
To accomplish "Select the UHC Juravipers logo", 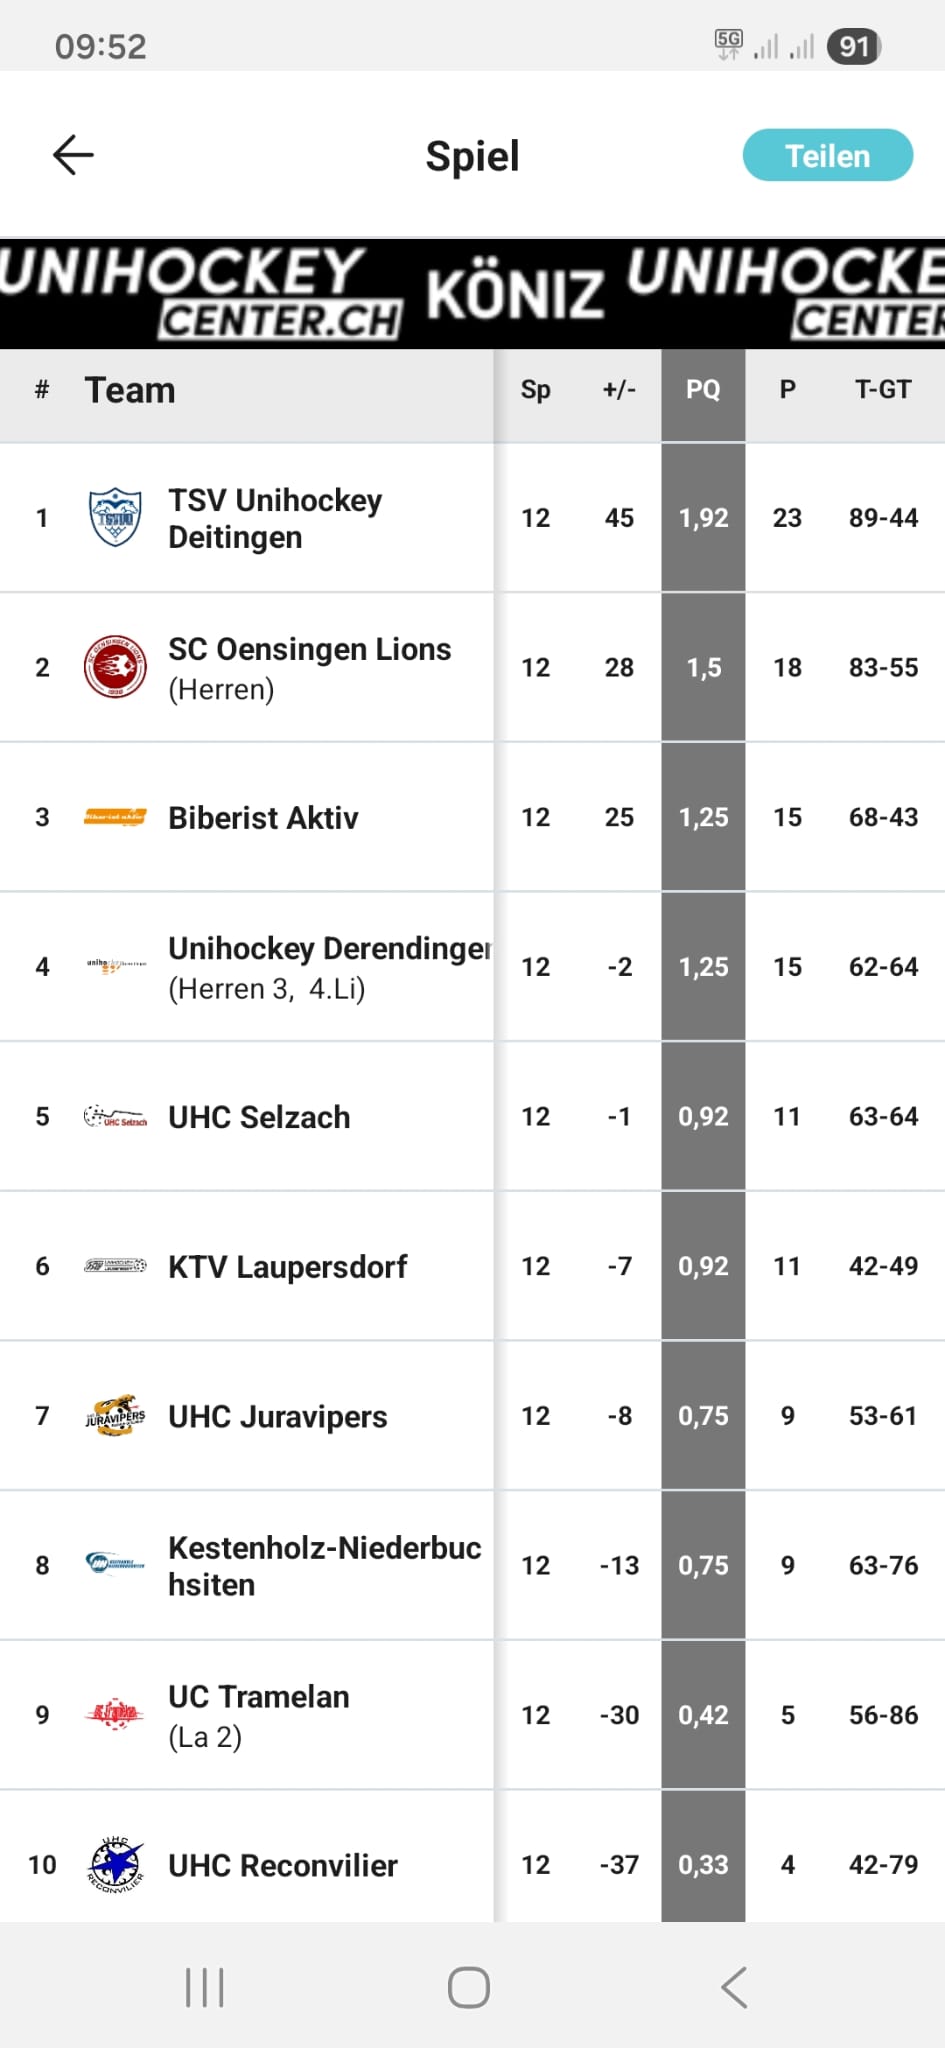I will pyautogui.click(x=115, y=1416).
